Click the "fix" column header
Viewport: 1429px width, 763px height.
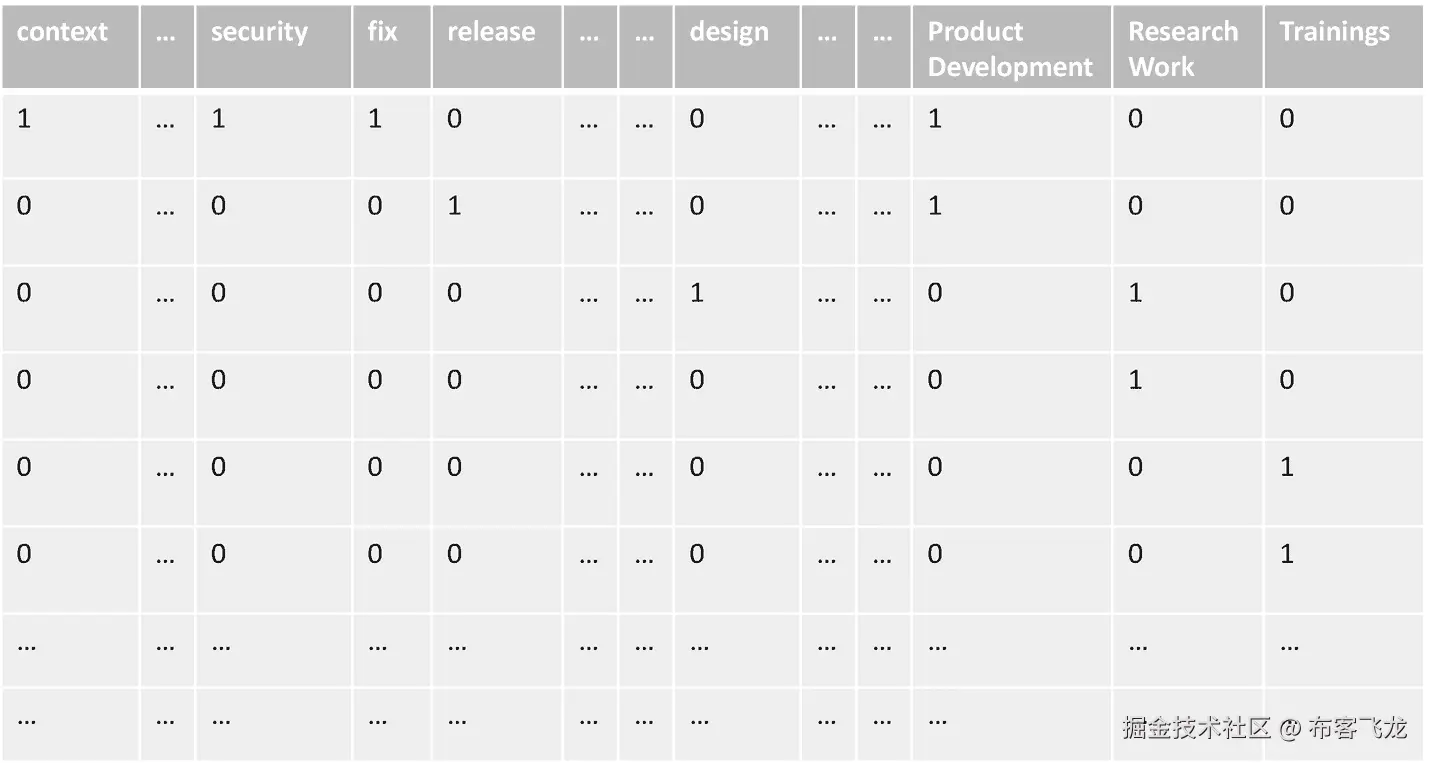[382, 32]
